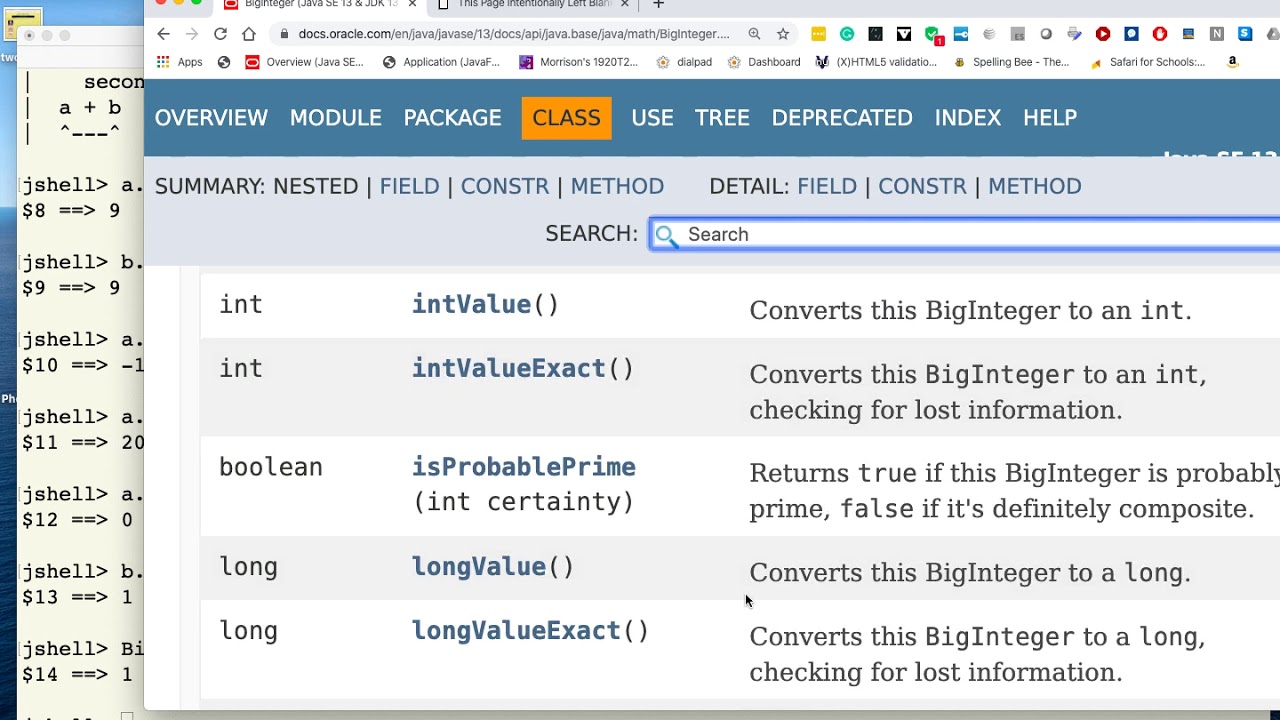Viewport: 1280px width, 720px height.
Task: Reload the BigInteger docs page
Action: coord(220,34)
